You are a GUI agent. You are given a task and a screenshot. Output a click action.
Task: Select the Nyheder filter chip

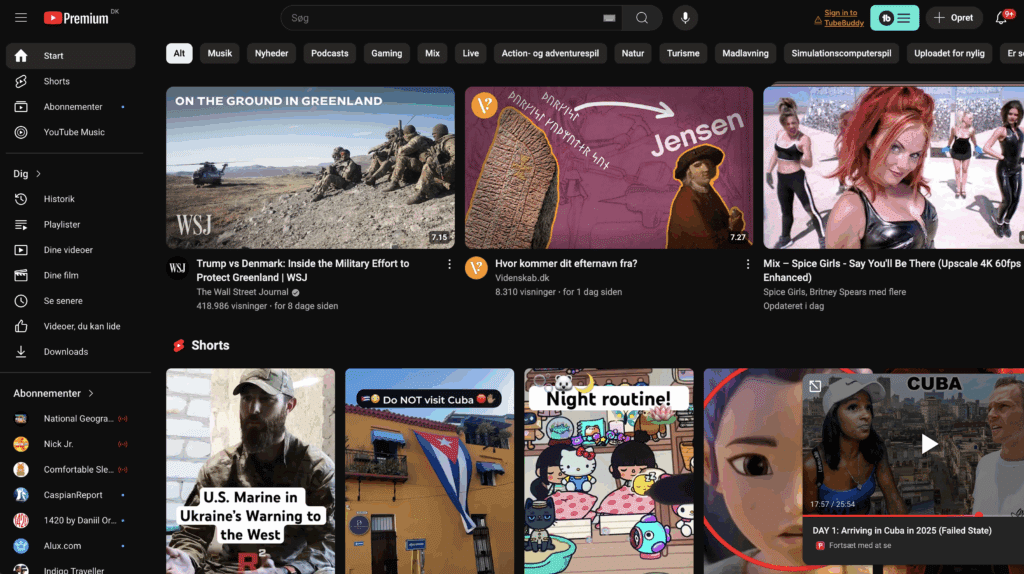pos(271,54)
